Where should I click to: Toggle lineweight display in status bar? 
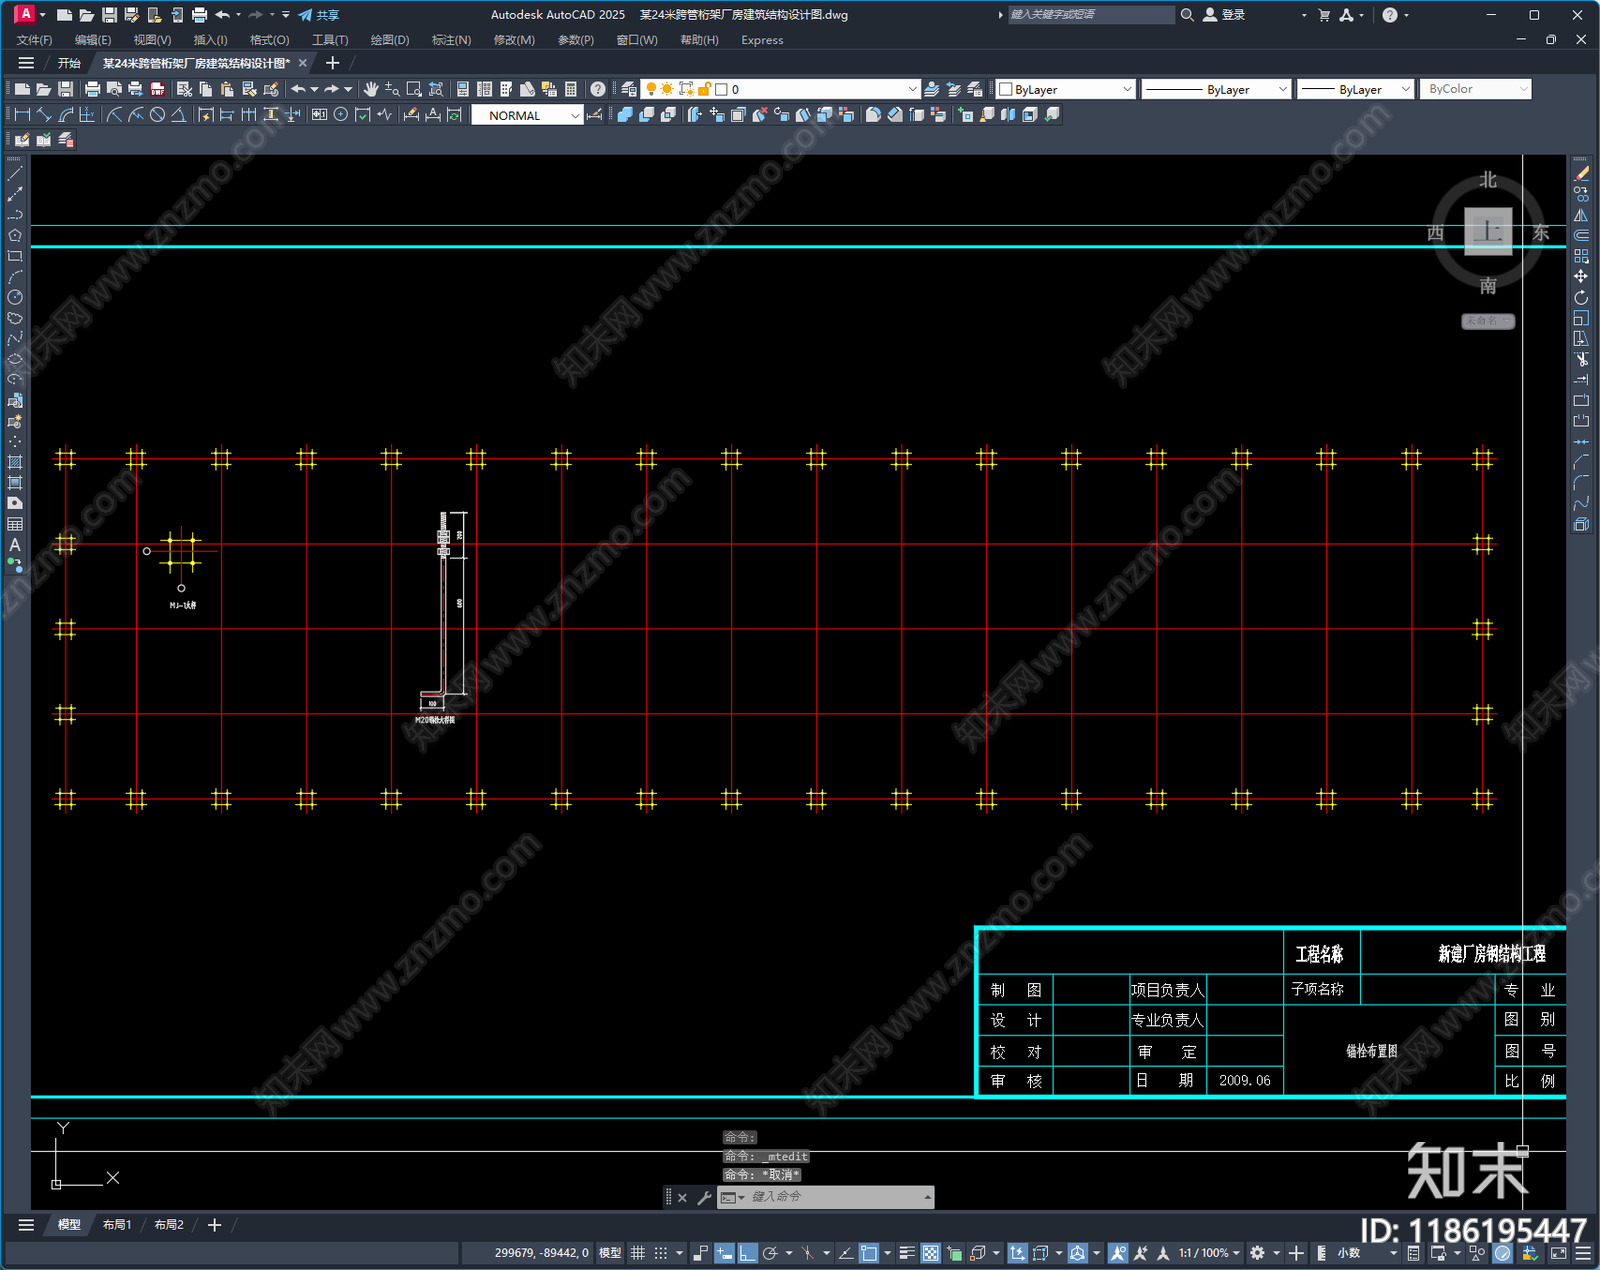coord(907,1253)
